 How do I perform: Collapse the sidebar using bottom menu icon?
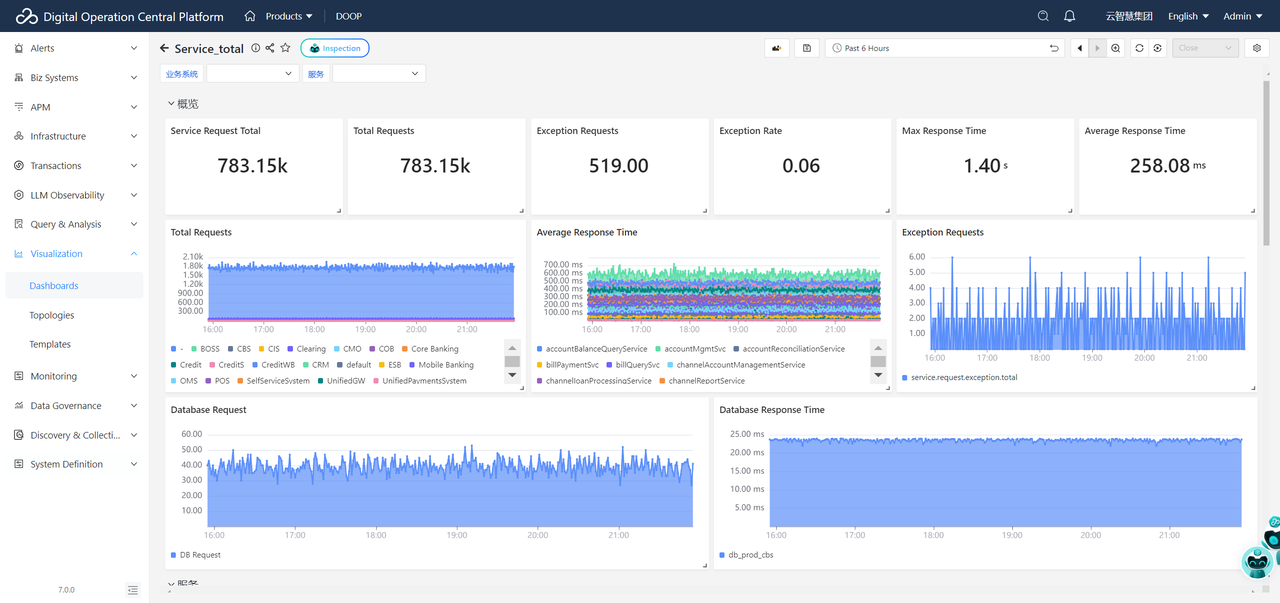click(133, 590)
